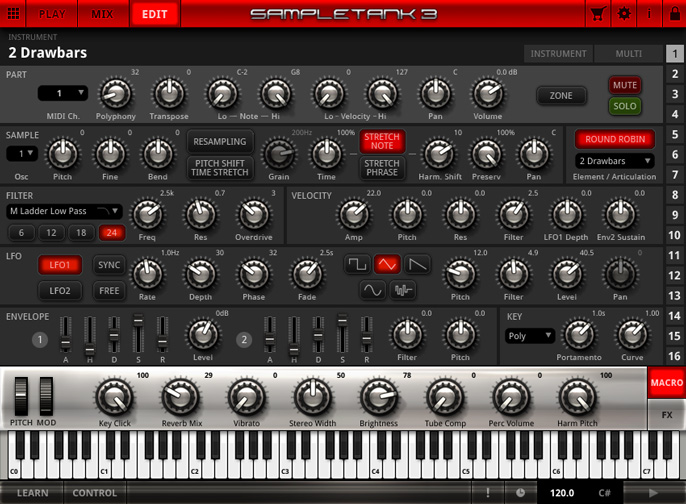The image size is (686, 504).
Task: Click the MOD wheel
Action: 46,396
